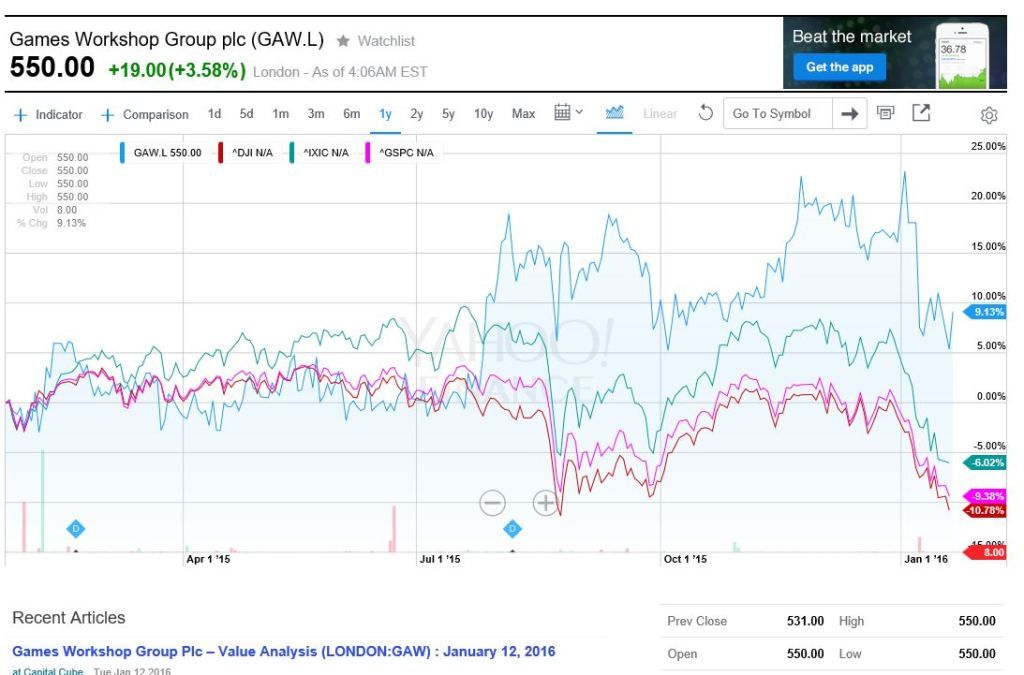1024x675 pixels.
Task: Show the 6m time range
Action: point(351,114)
